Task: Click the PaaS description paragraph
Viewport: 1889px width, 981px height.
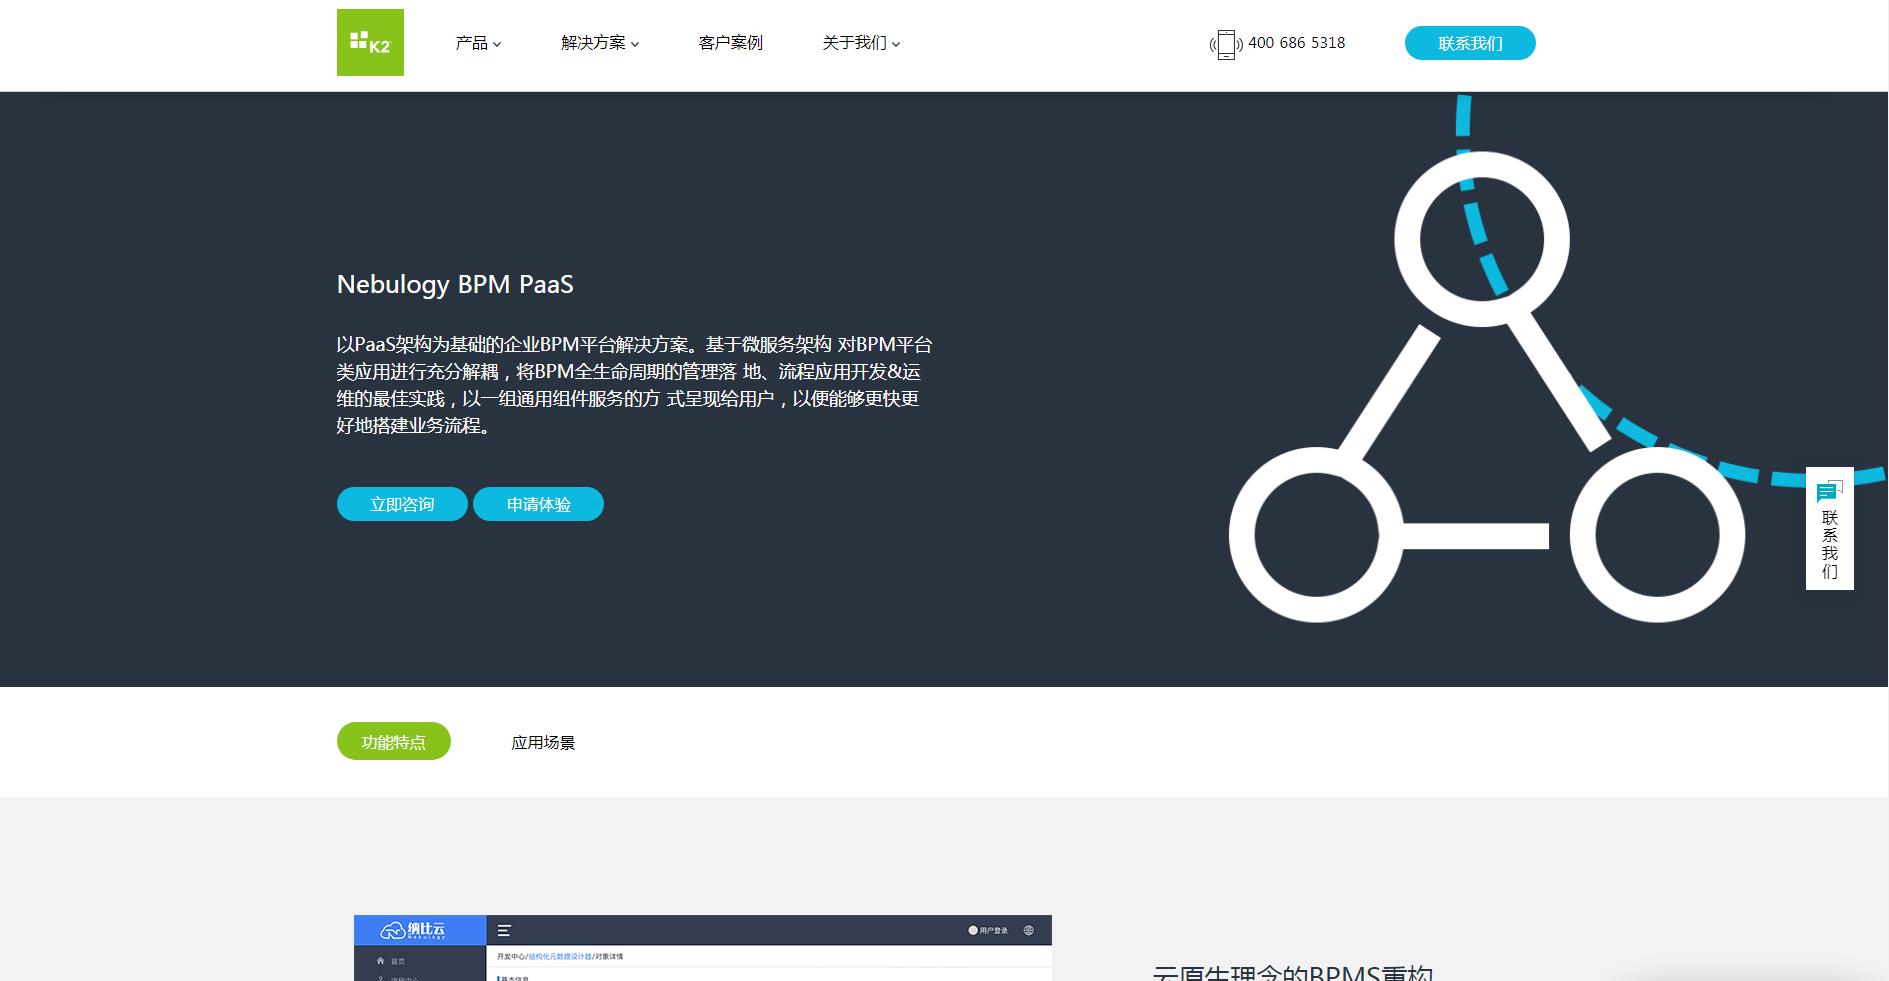Action: [634, 385]
